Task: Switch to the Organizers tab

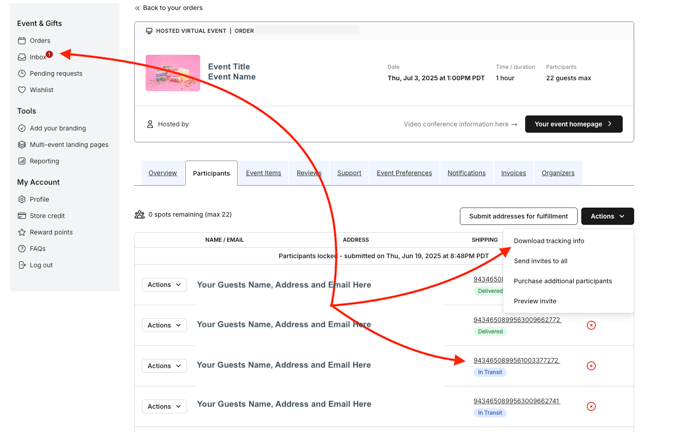Action: pyautogui.click(x=558, y=173)
